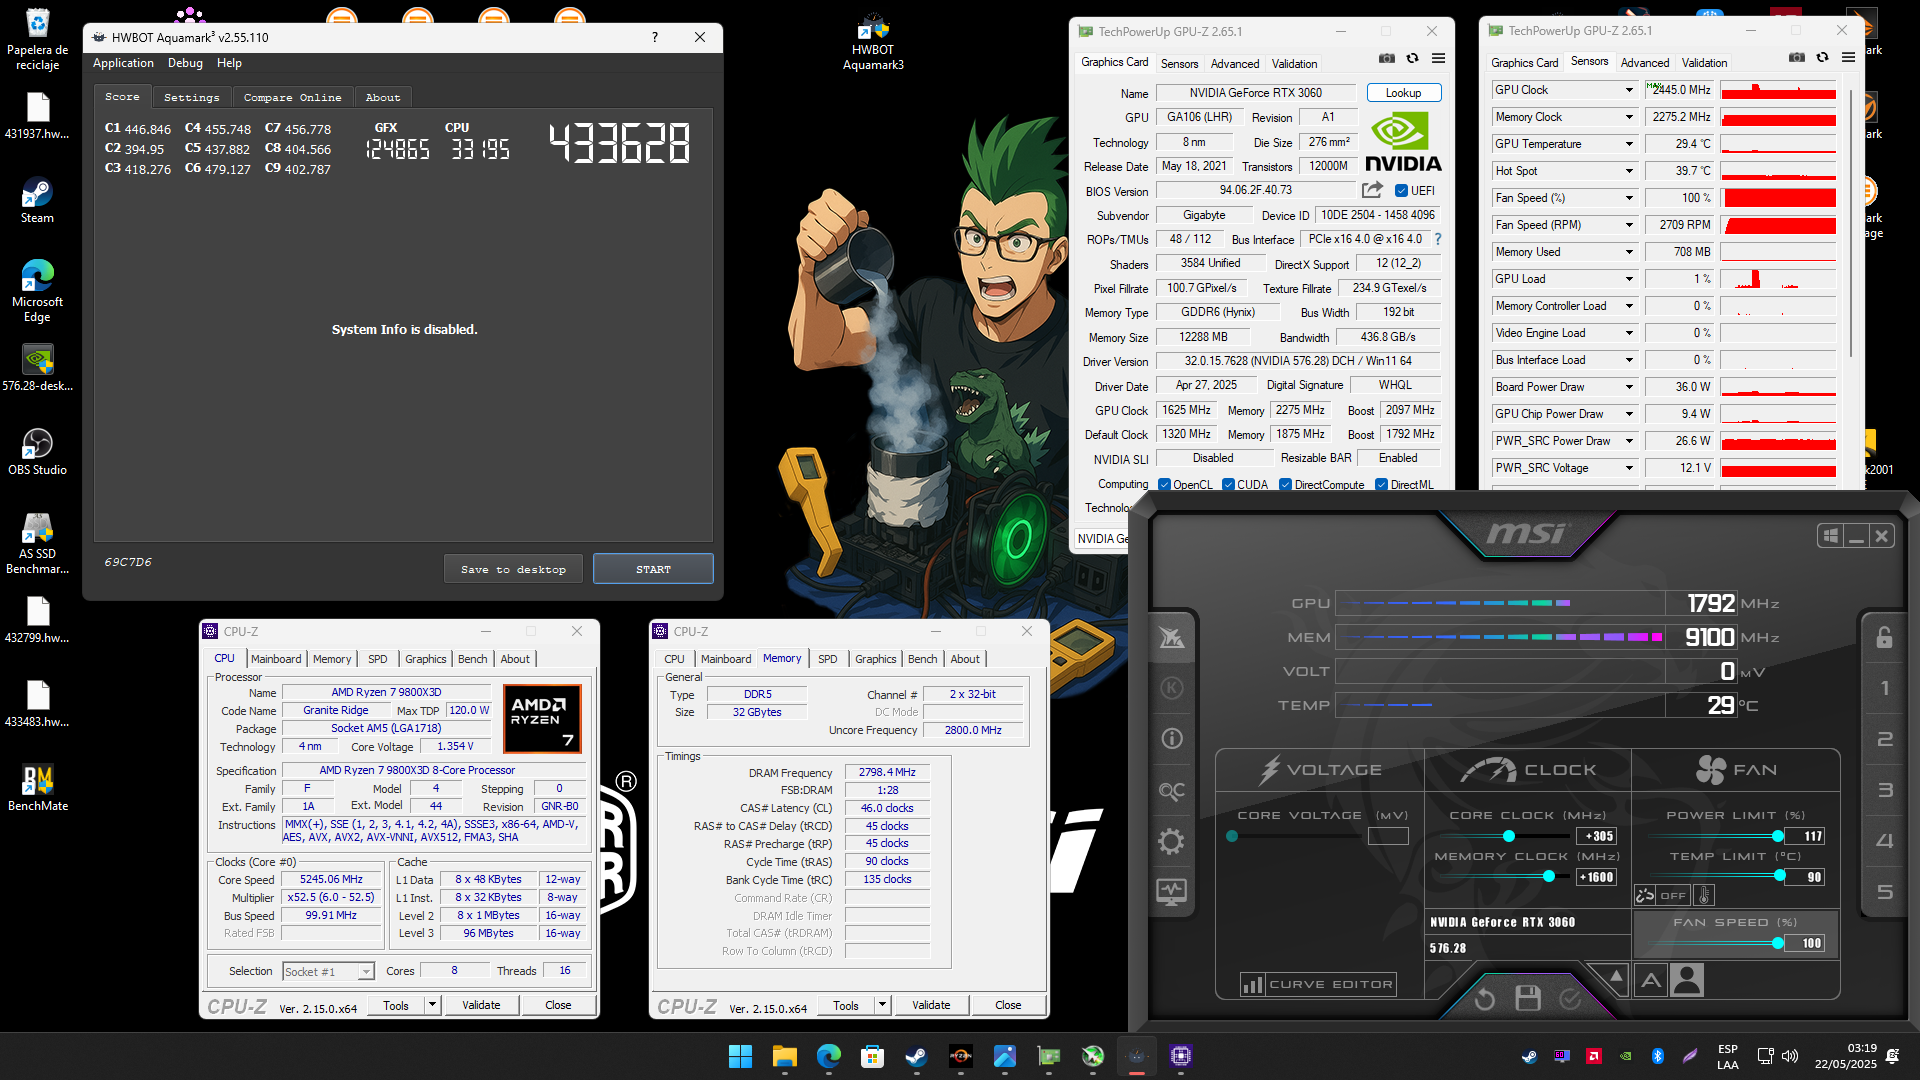Switch to the Compare Online tab in Aquamark
The image size is (1920, 1080).
(292, 97)
